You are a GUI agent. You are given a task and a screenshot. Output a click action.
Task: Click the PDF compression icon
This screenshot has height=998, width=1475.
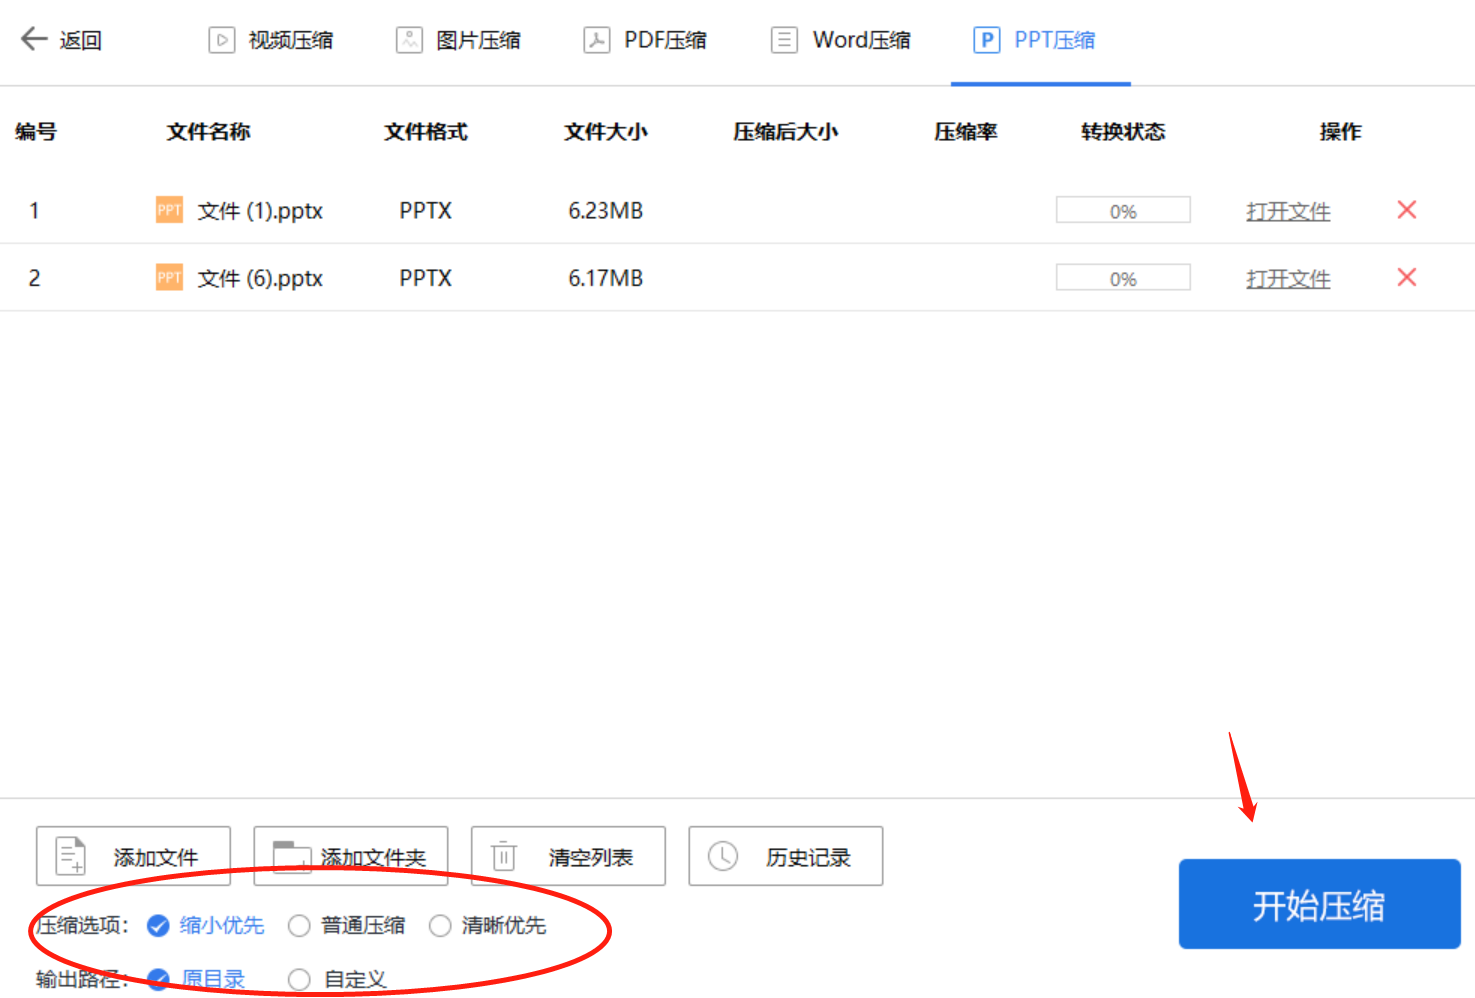coord(597,40)
